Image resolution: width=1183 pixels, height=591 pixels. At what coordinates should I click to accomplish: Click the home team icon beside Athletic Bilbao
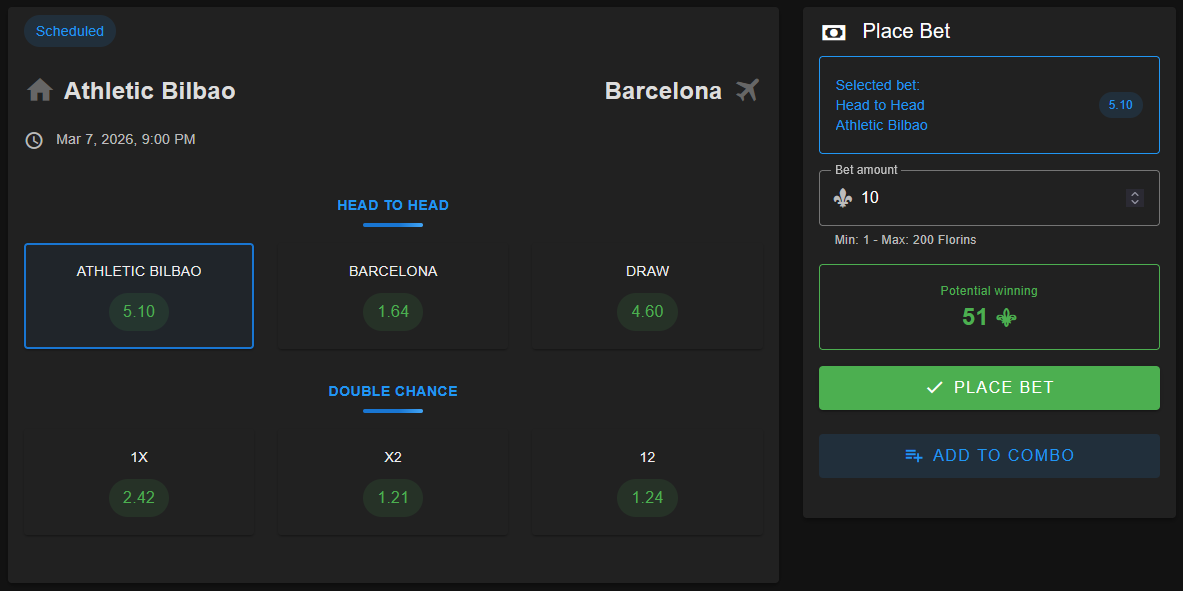coord(38,90)
